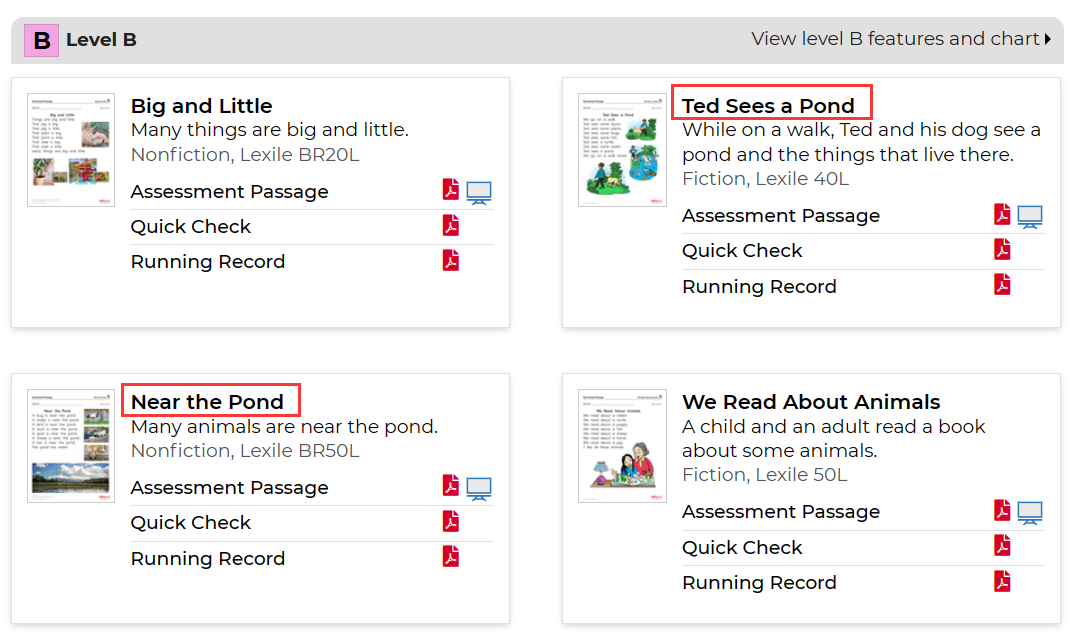1072x644 pixels.
Task: Click the Near the Pond passage thumbnail
Action: 71,446
